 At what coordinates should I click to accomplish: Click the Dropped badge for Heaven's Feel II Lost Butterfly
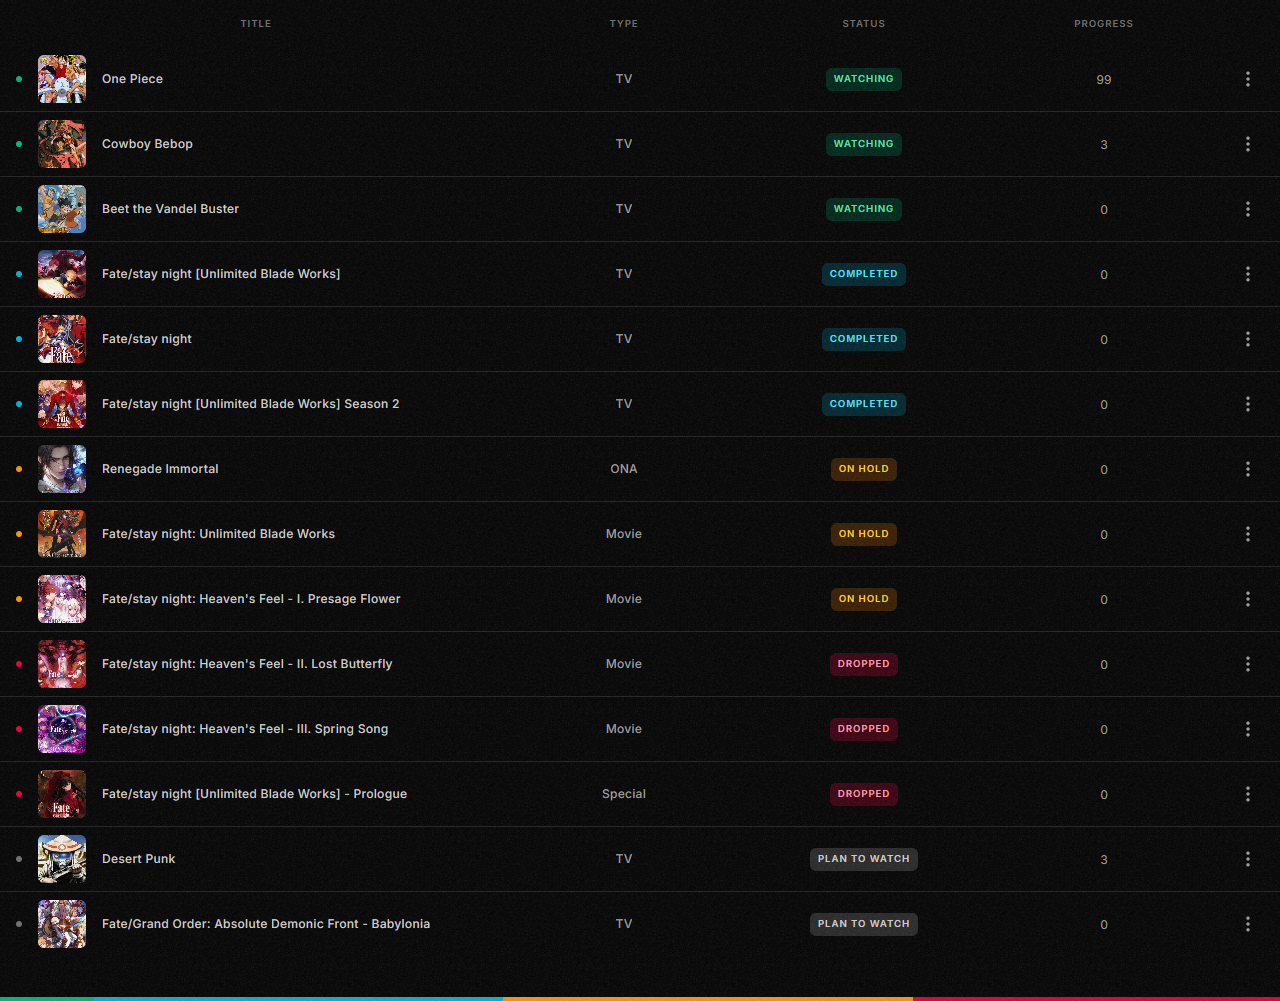pyautogui.click(x=863, y=664)
